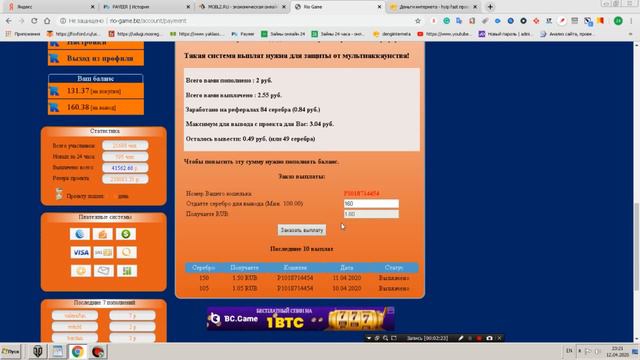
Task: Click the 11.04.2020 payout date cell
Action: click(x=347, y=278)
